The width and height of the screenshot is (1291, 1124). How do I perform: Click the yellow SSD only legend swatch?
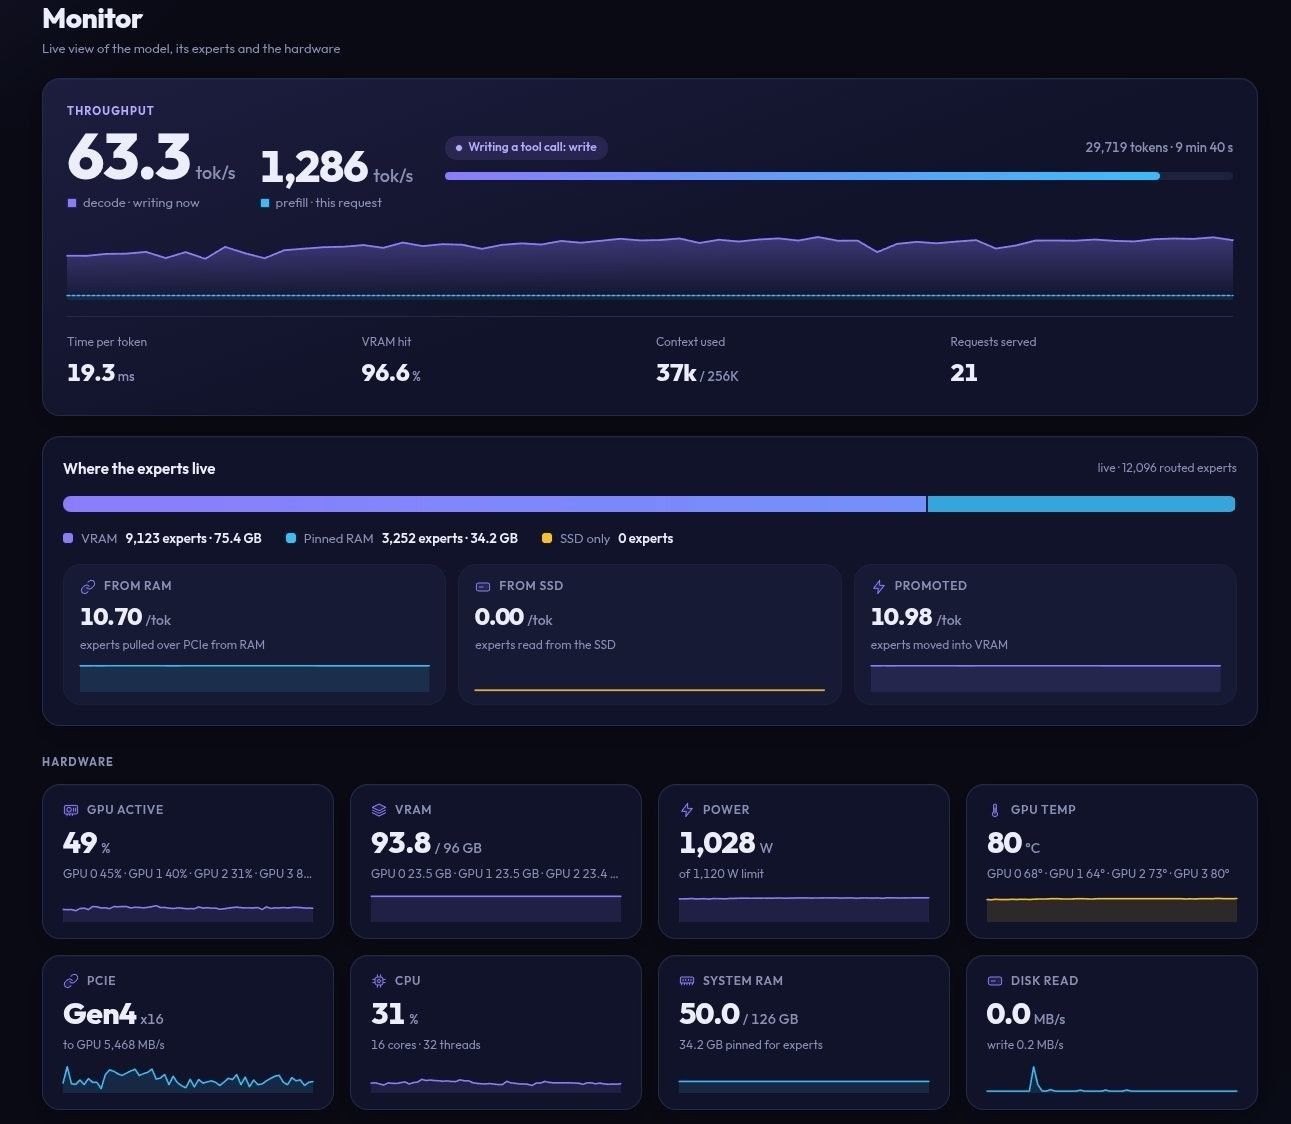coord(547,538)
